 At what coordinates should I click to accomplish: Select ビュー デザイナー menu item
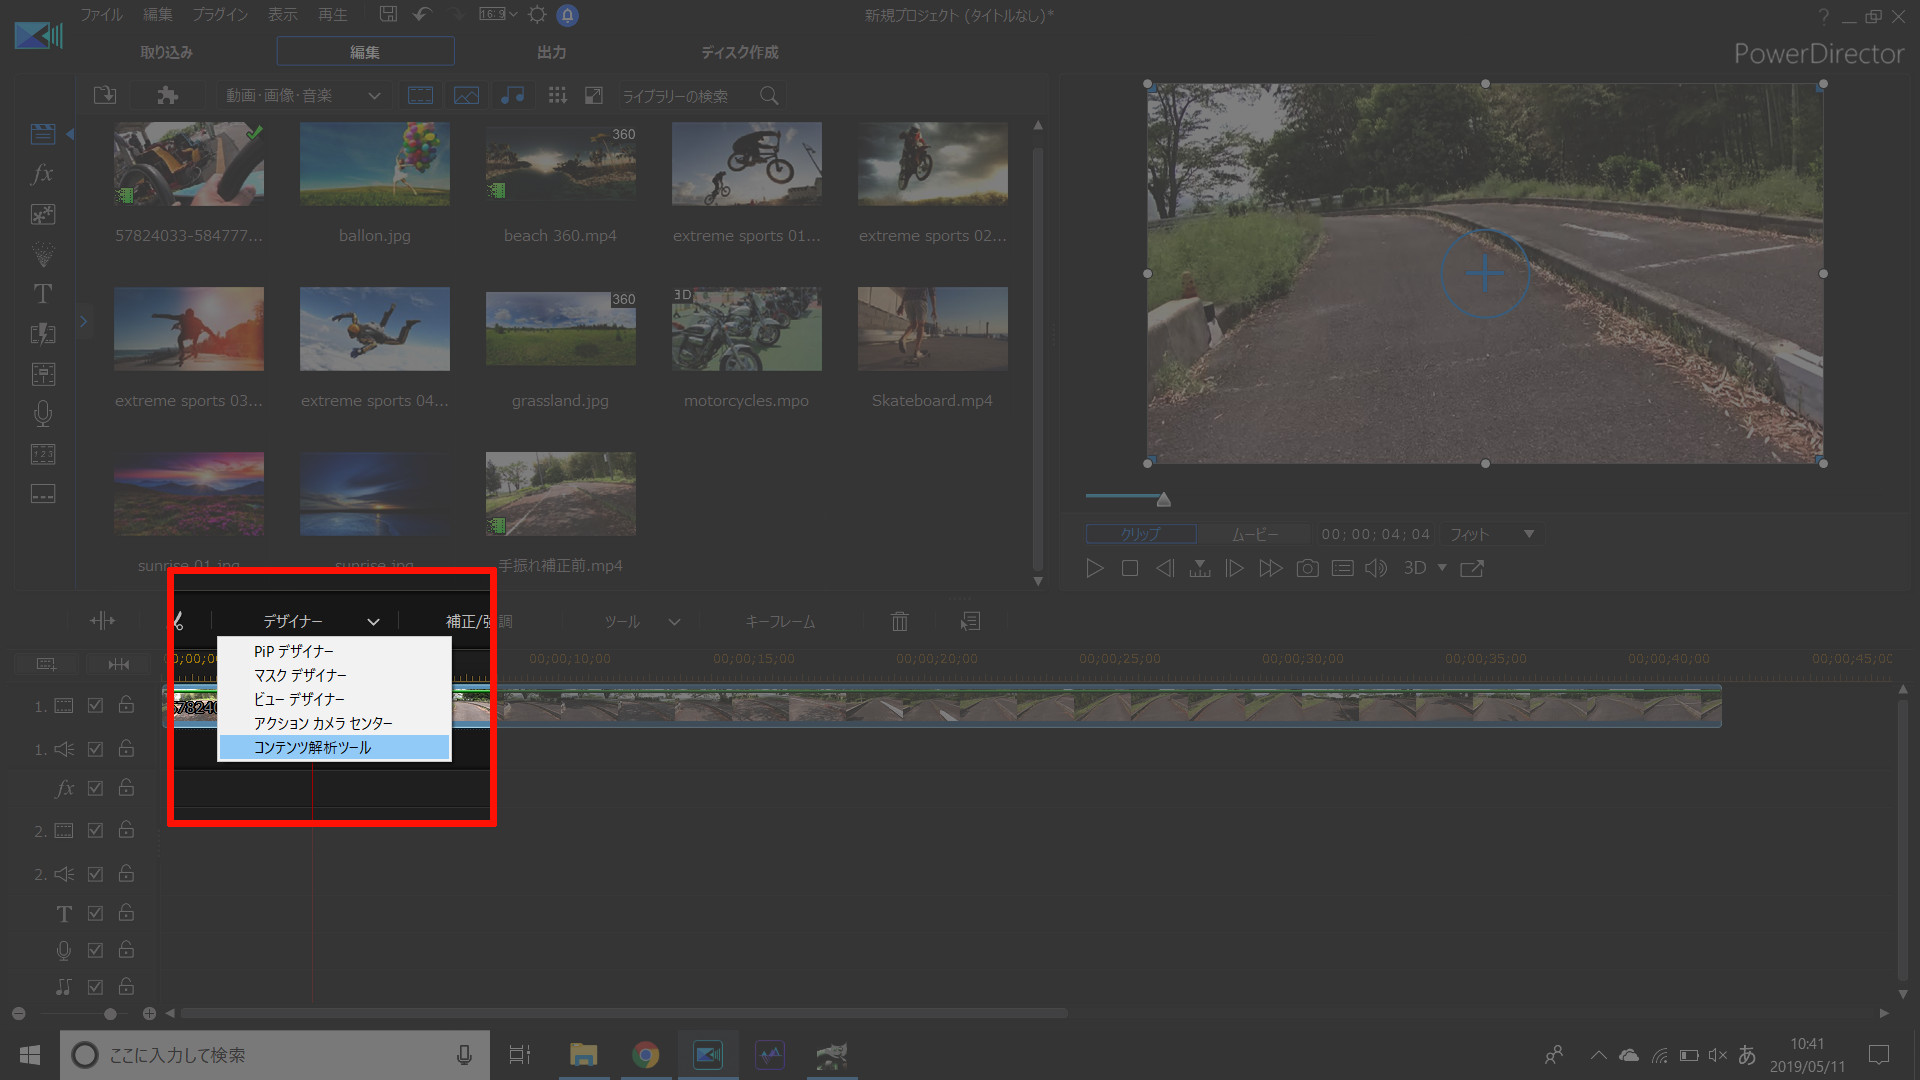click(x=334, y=699)
